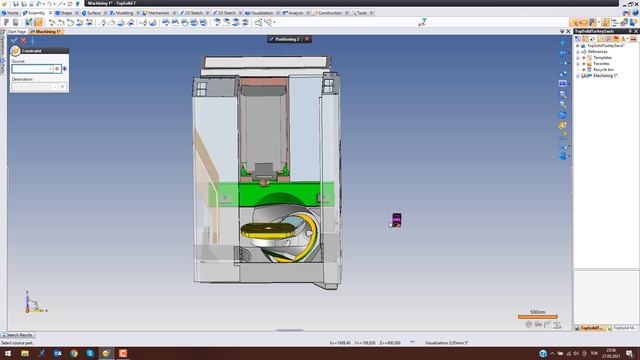Open File Explorer from taskbar

coord(25,353)
